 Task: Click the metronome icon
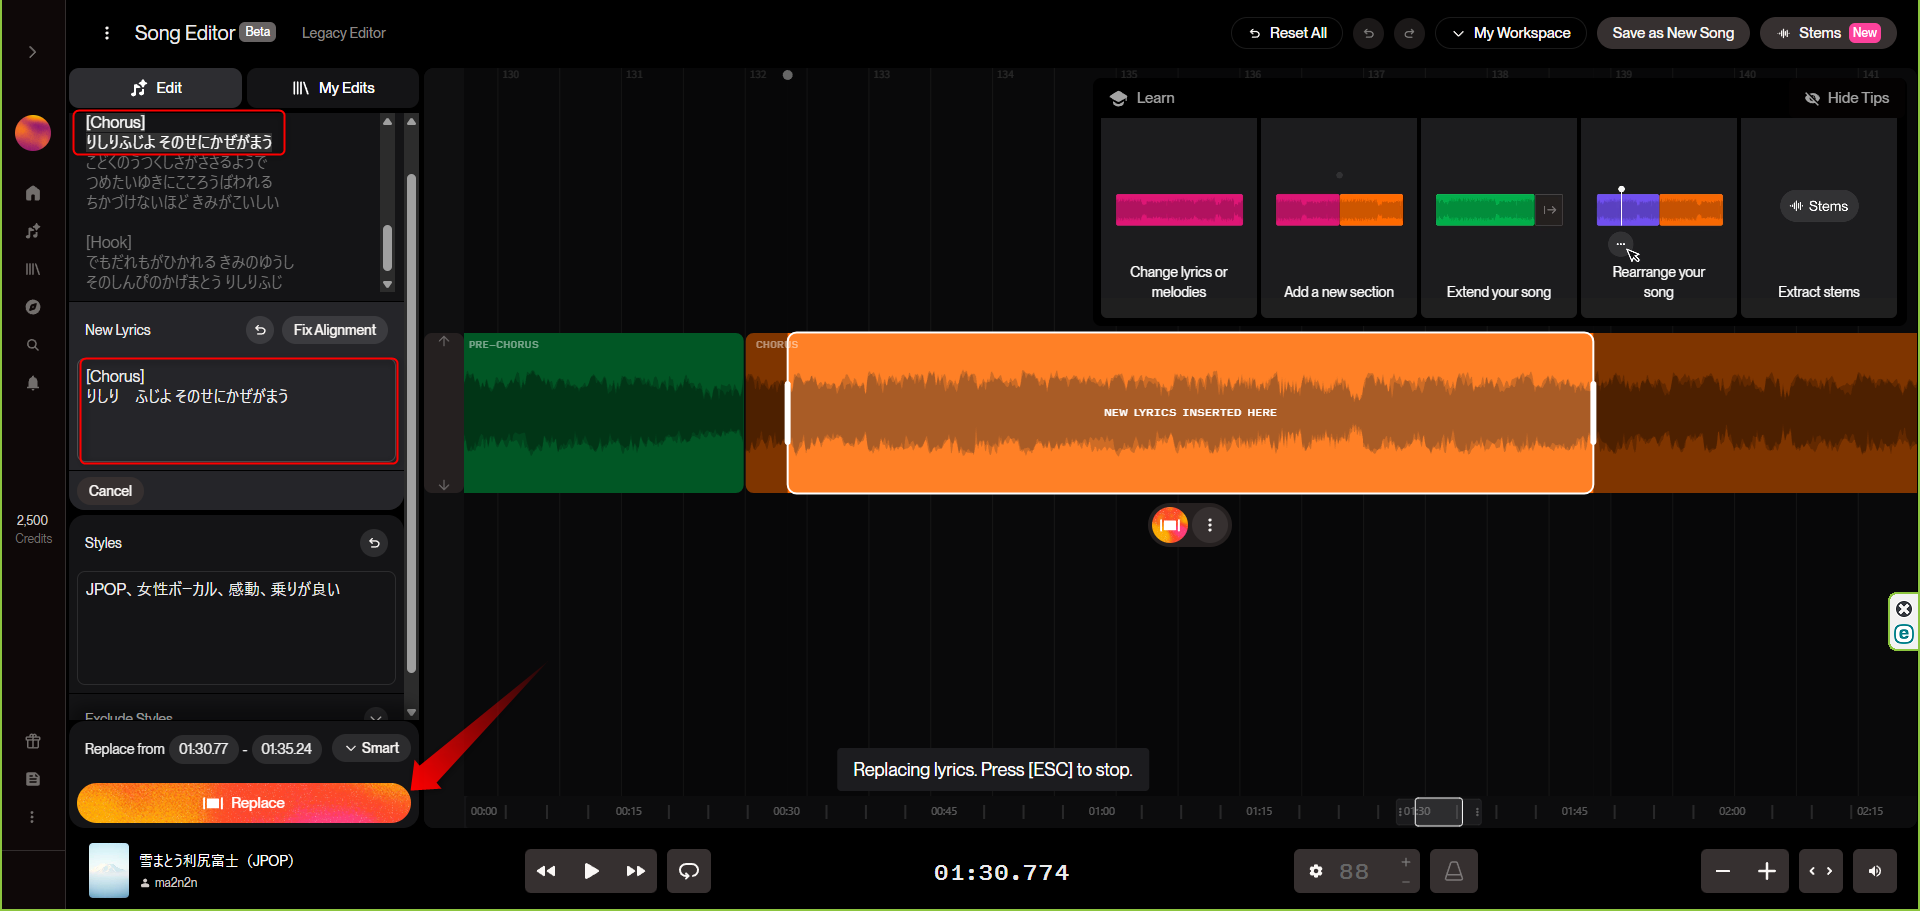pyautogui.click(x=1454, y=871)
